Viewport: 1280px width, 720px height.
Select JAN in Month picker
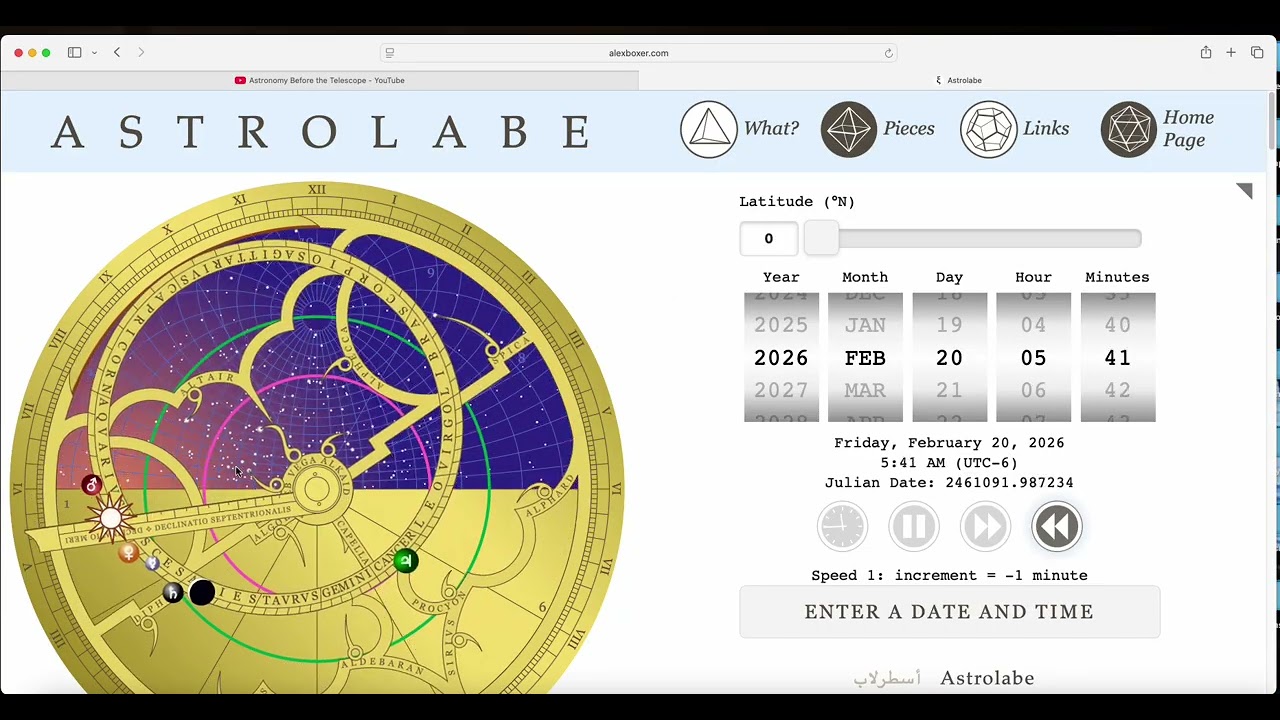click(x=865, y=325)
